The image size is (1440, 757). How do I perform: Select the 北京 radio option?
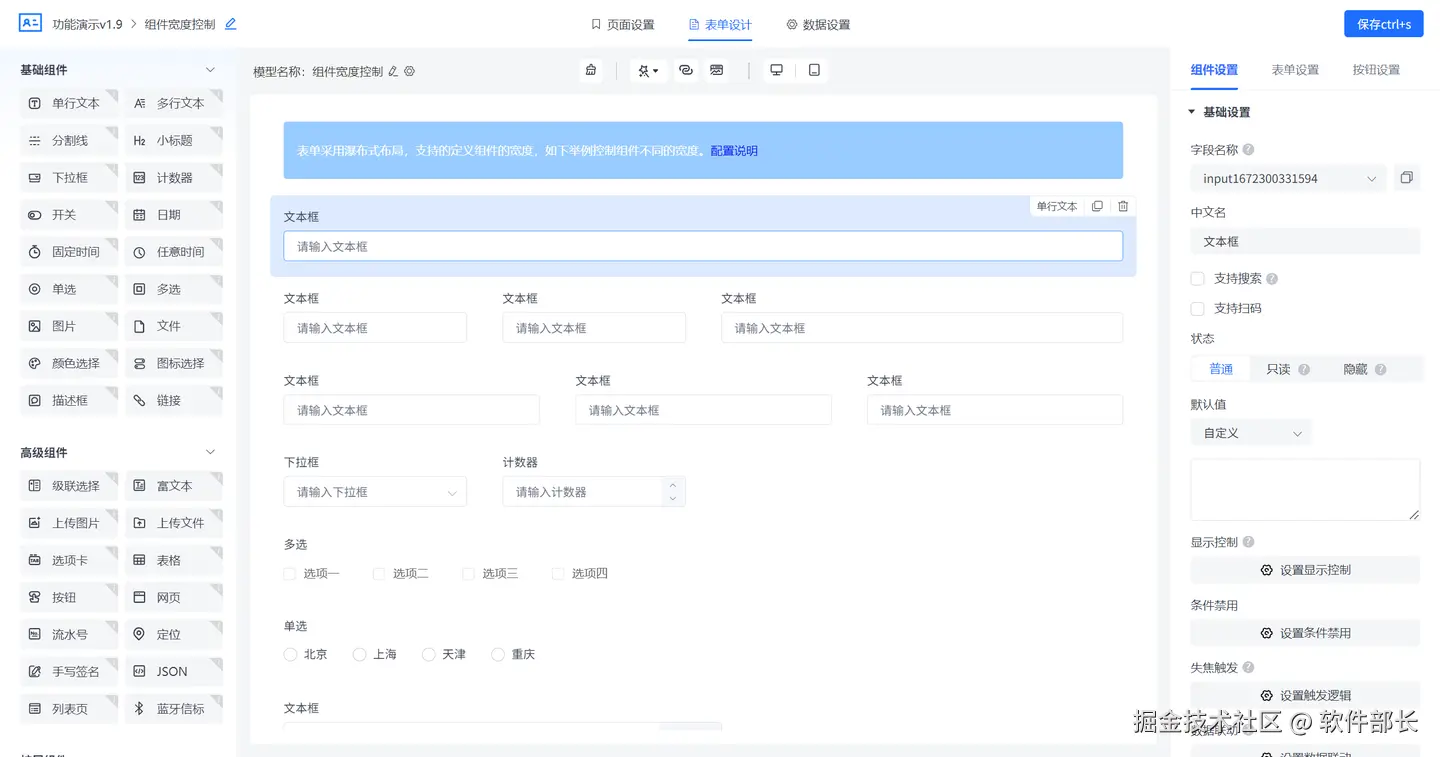pyautogui.click(x=291, y=654)
